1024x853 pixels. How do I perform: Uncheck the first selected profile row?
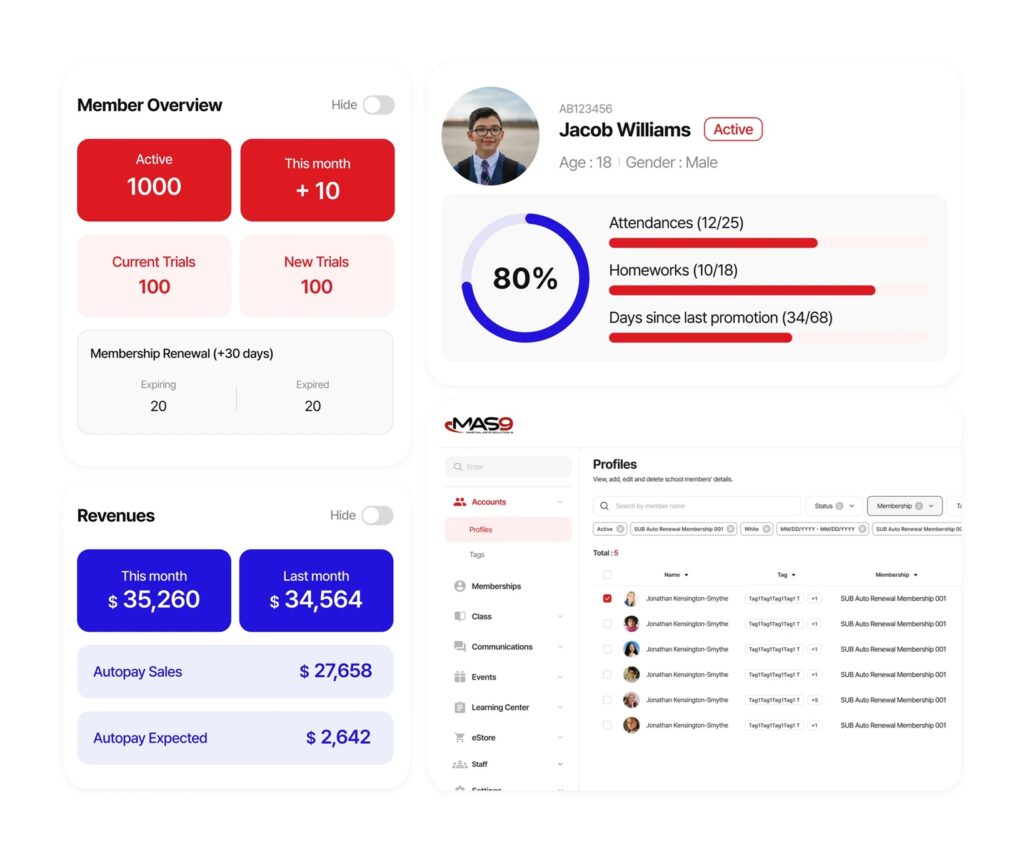(605, 598)
